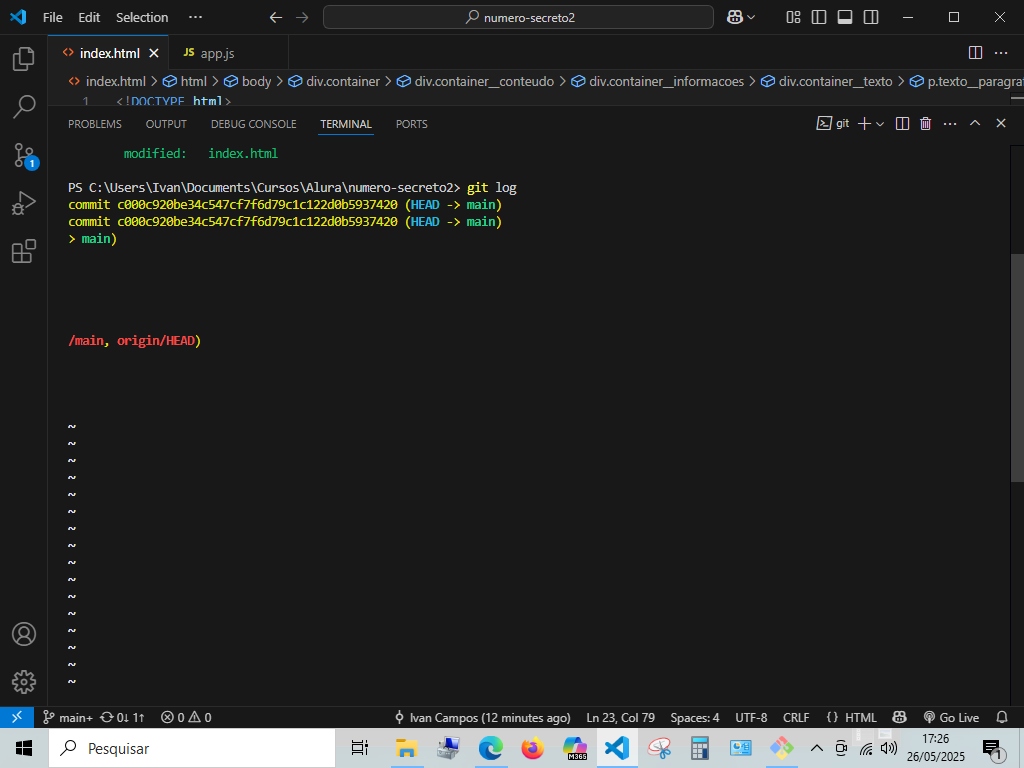
Task: Open remote window indicator in status bar
Action: pos(17,717)
